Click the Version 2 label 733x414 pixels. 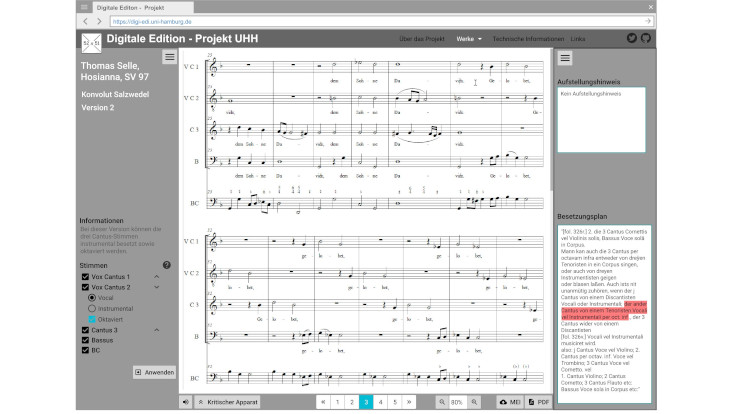tap(98, 107)
